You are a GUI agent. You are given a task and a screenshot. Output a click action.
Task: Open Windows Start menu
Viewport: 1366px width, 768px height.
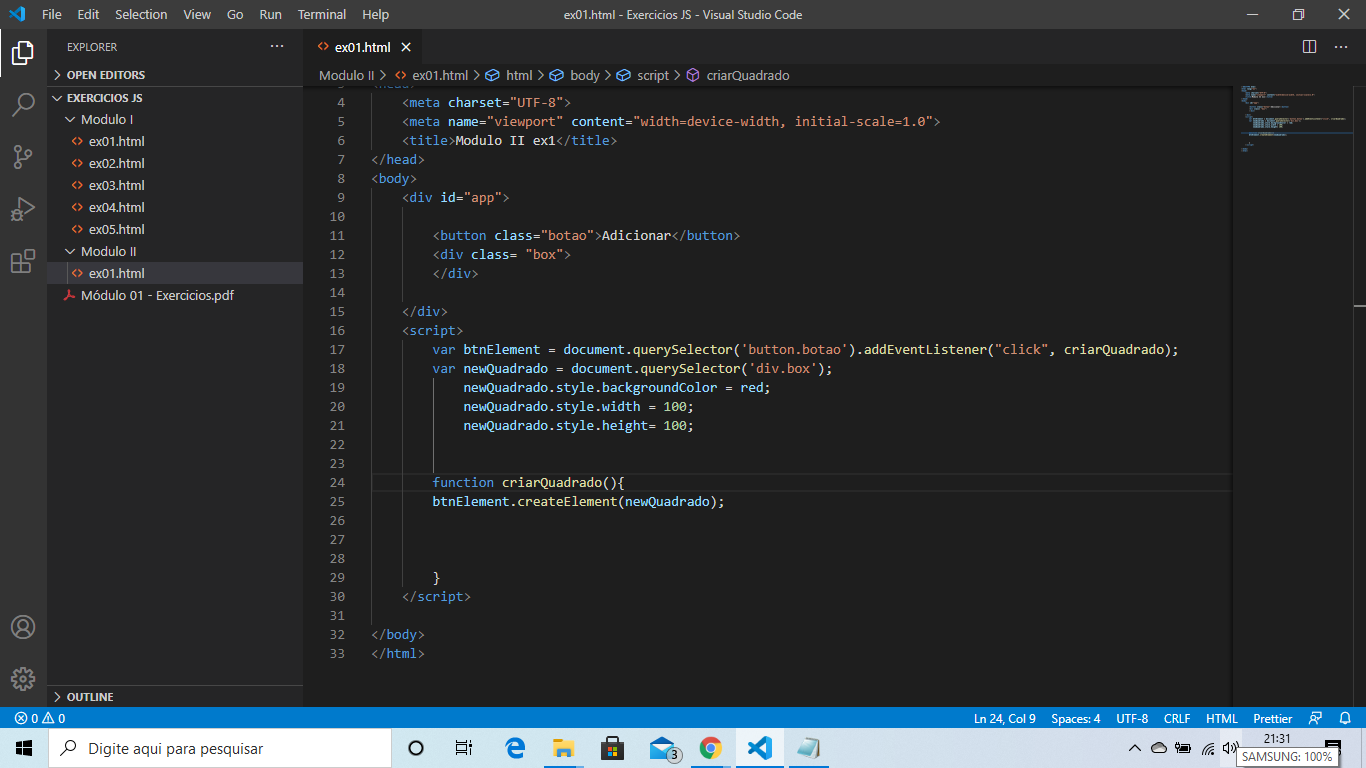24,748
